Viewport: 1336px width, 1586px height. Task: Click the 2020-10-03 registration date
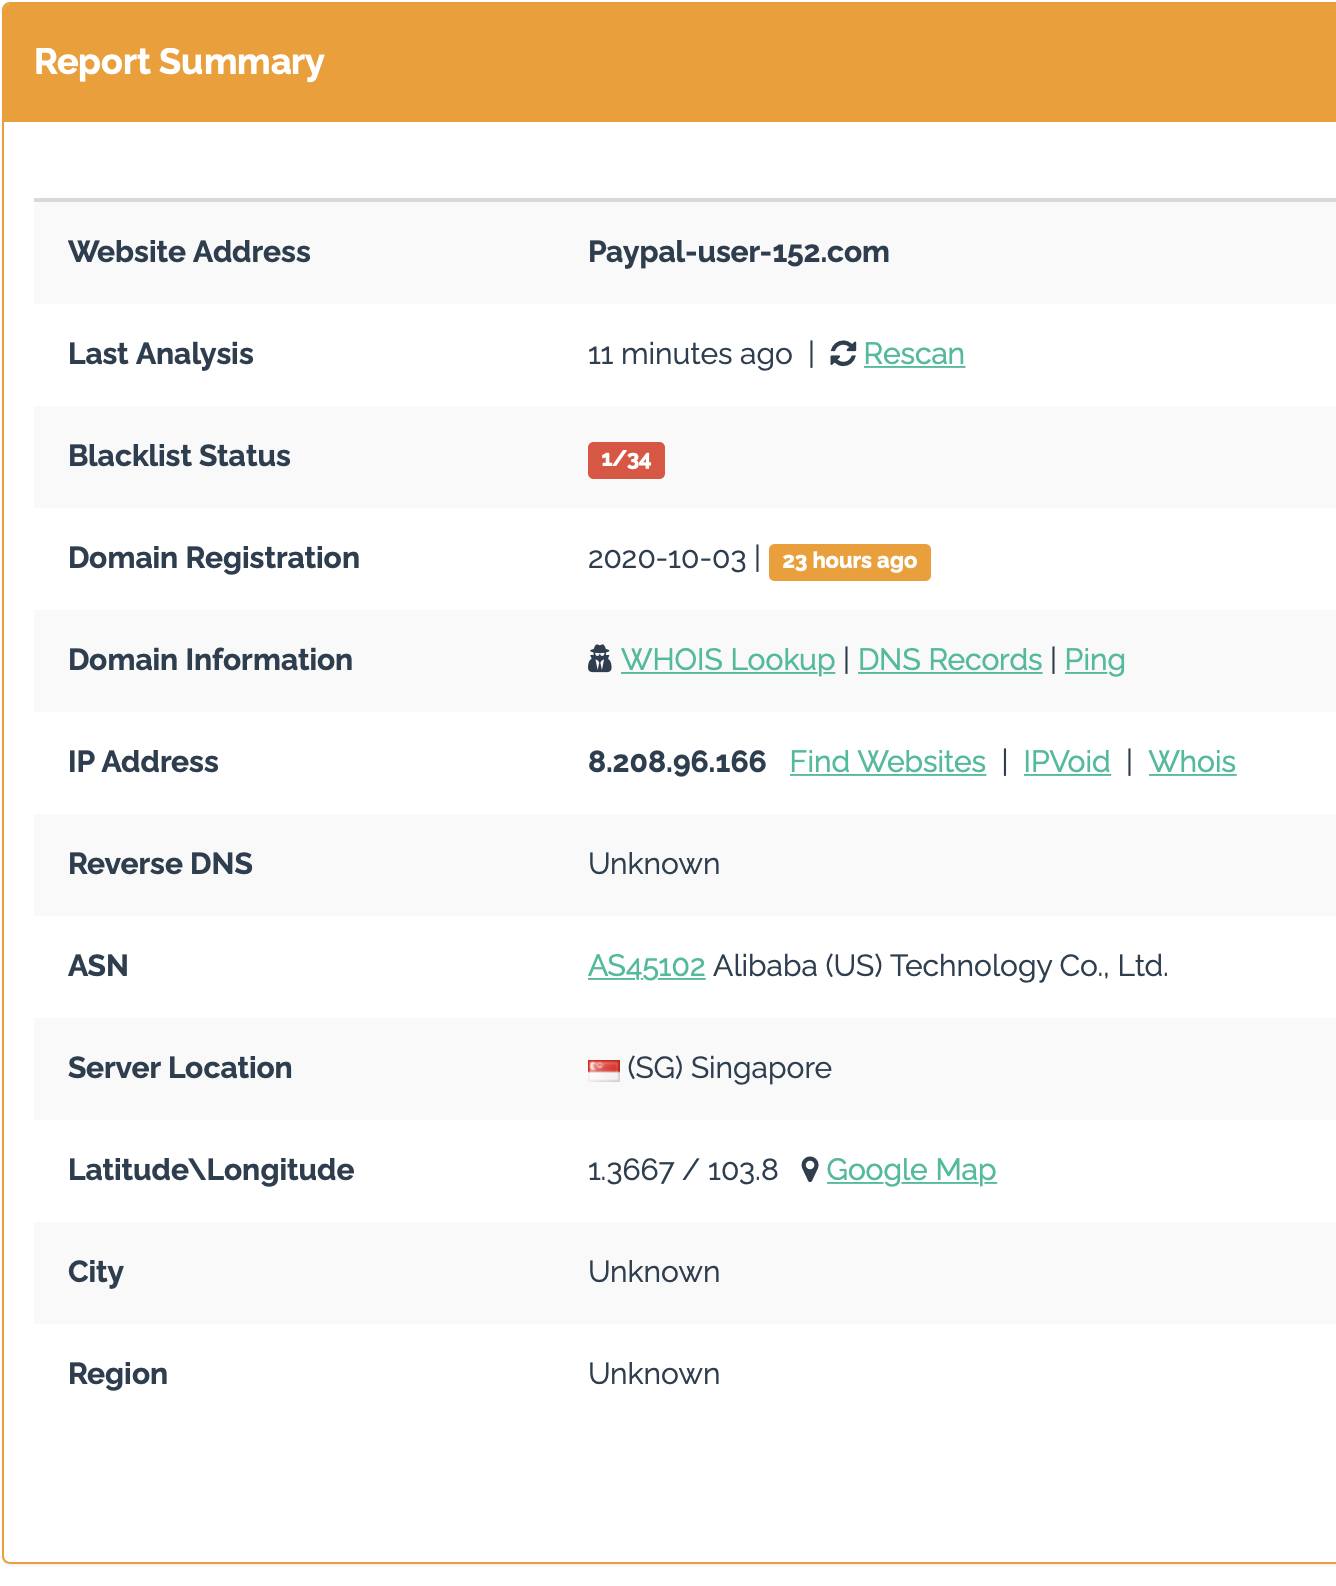[667, 559]
